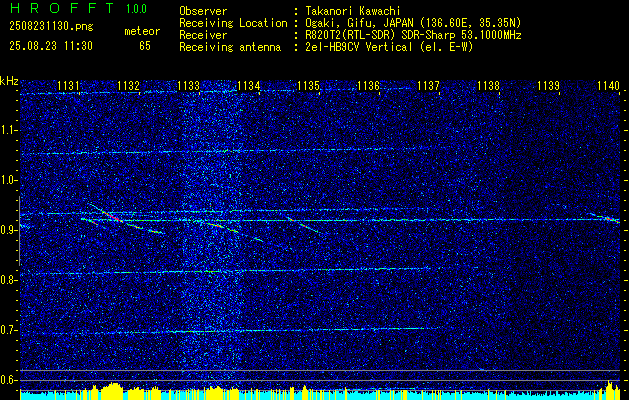
Task: Click the kHz axis unit label
Action: [9, 82]
